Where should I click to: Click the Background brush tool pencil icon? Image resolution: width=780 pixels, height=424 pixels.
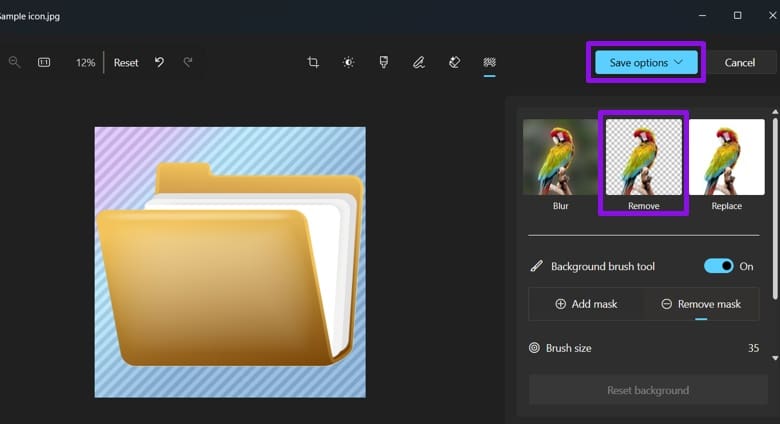click(x=536, y=266)
